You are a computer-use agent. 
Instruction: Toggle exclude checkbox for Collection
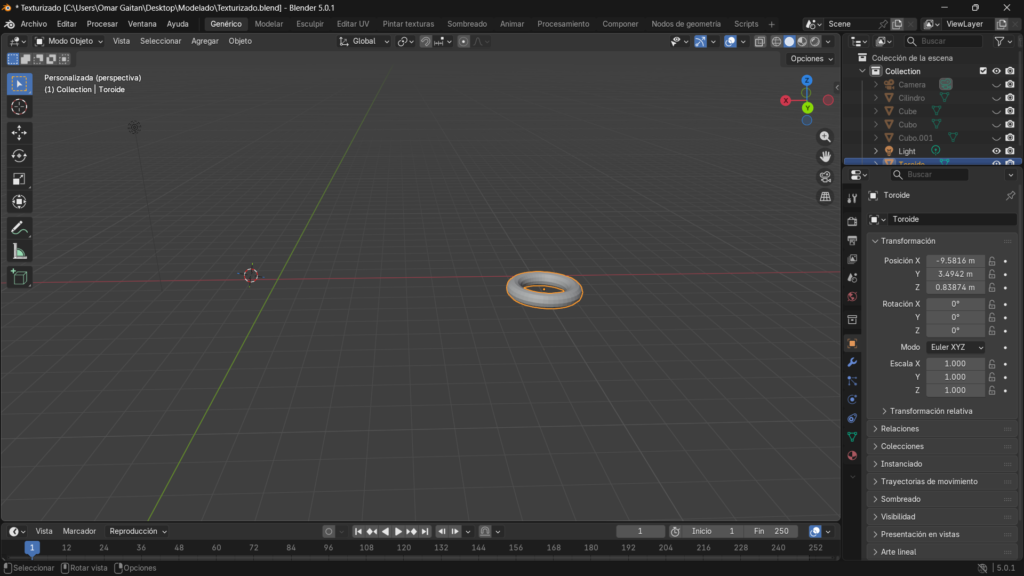[x=983, y=71]
